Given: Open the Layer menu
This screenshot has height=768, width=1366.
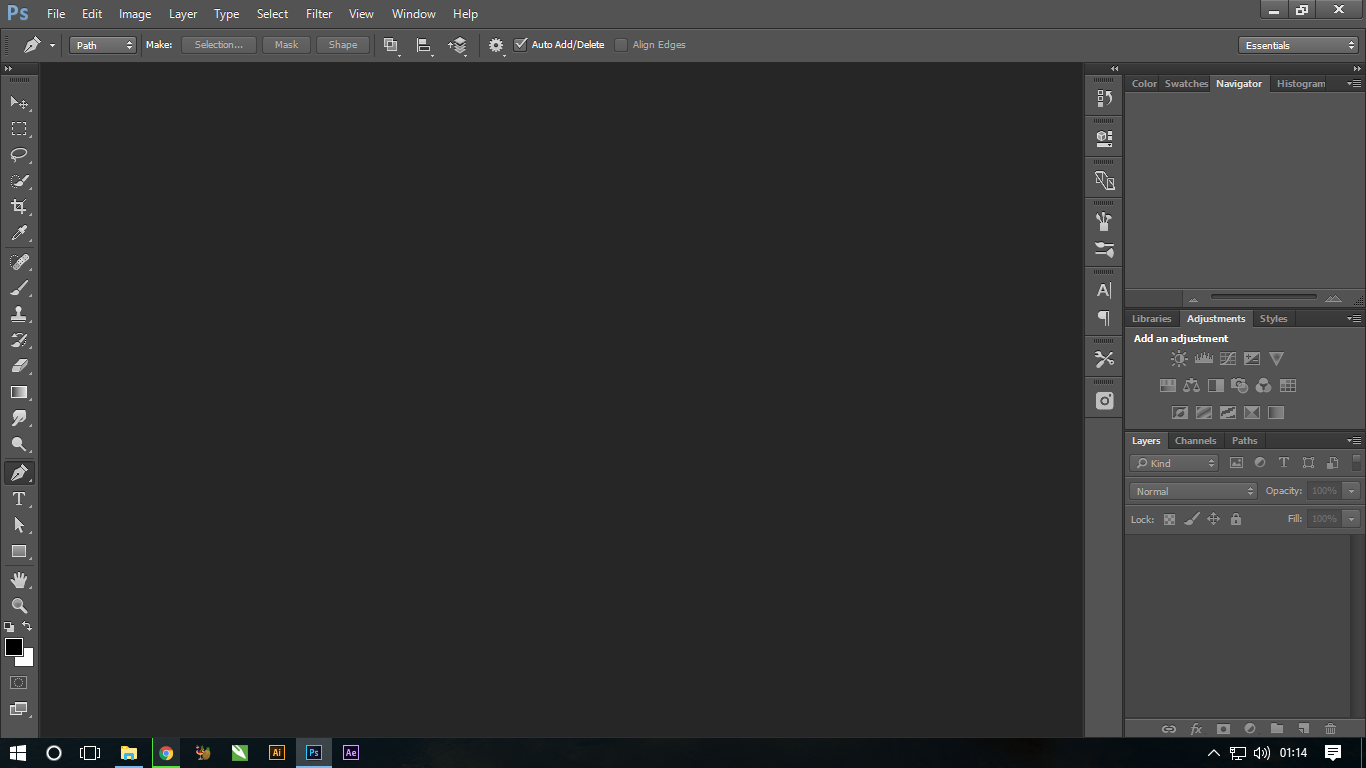Looking at the screenshot, I should pyautogui.click(x=183, y=14).
